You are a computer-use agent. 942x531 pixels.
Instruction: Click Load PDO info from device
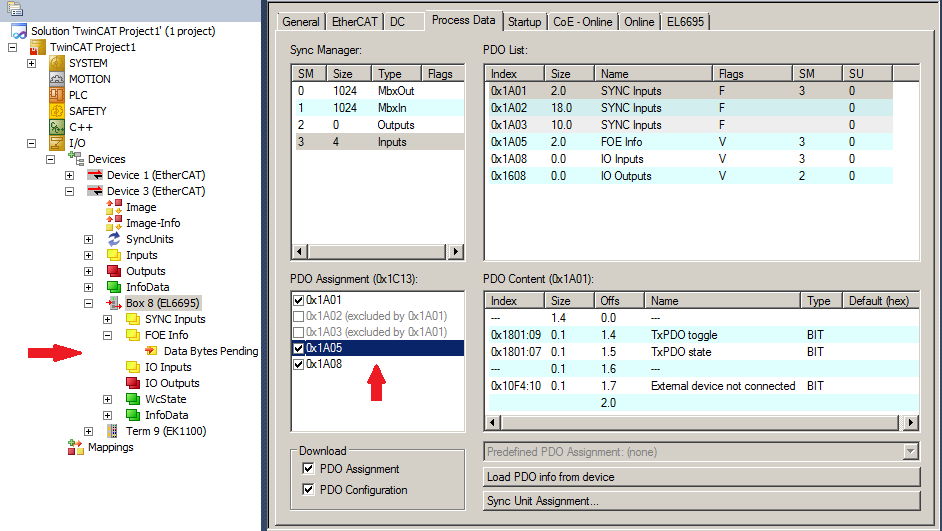pyautogui.click(x=701, y=477)
